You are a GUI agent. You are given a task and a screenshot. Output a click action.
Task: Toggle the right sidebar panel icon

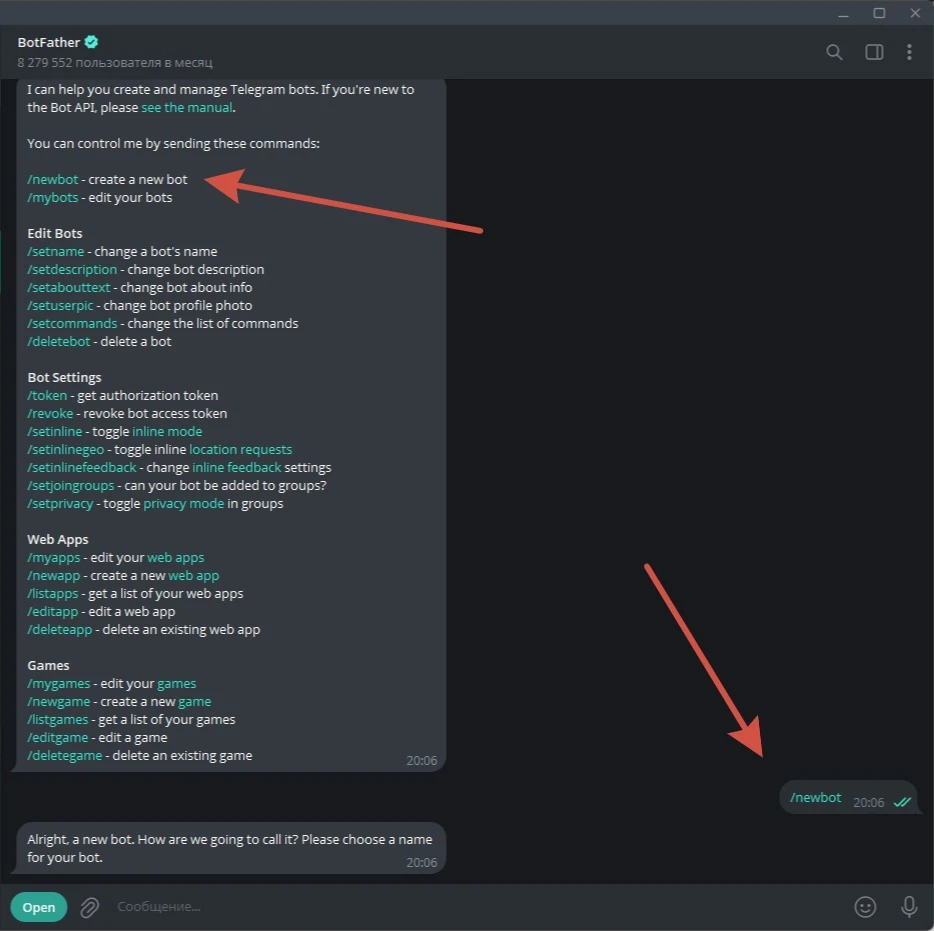tap(874, 52)
